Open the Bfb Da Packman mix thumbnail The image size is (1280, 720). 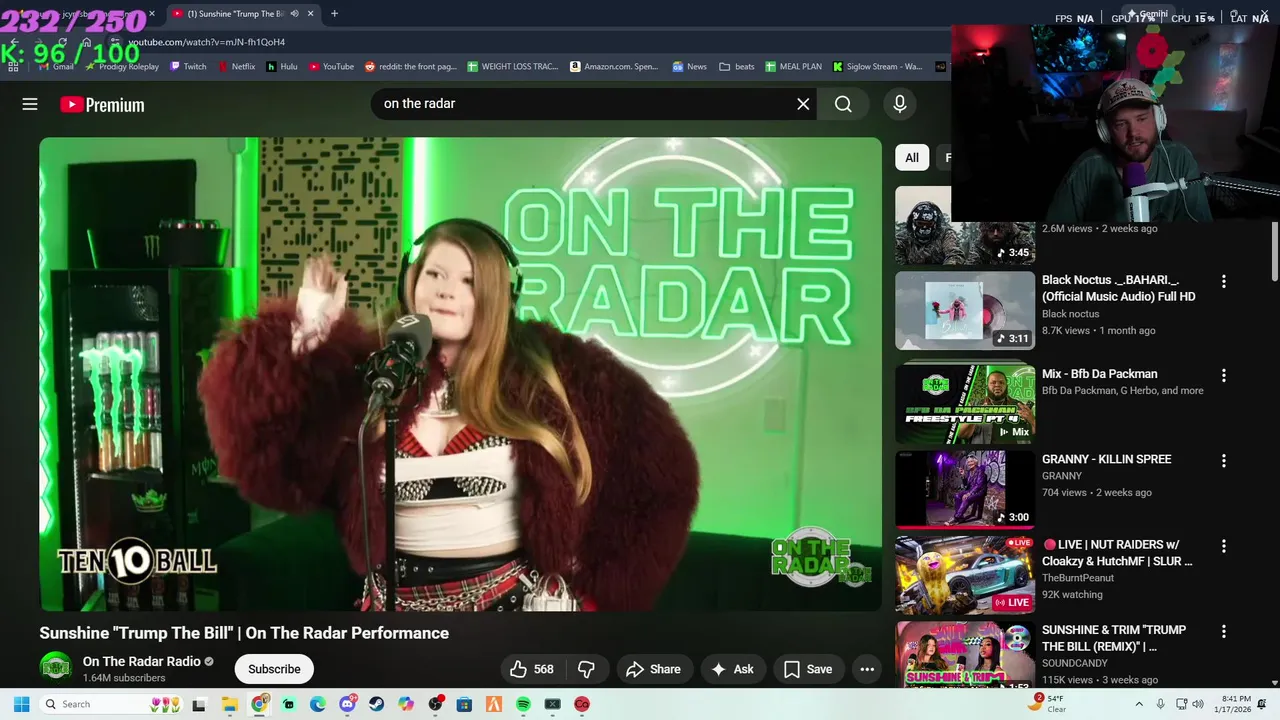point(965,404)
